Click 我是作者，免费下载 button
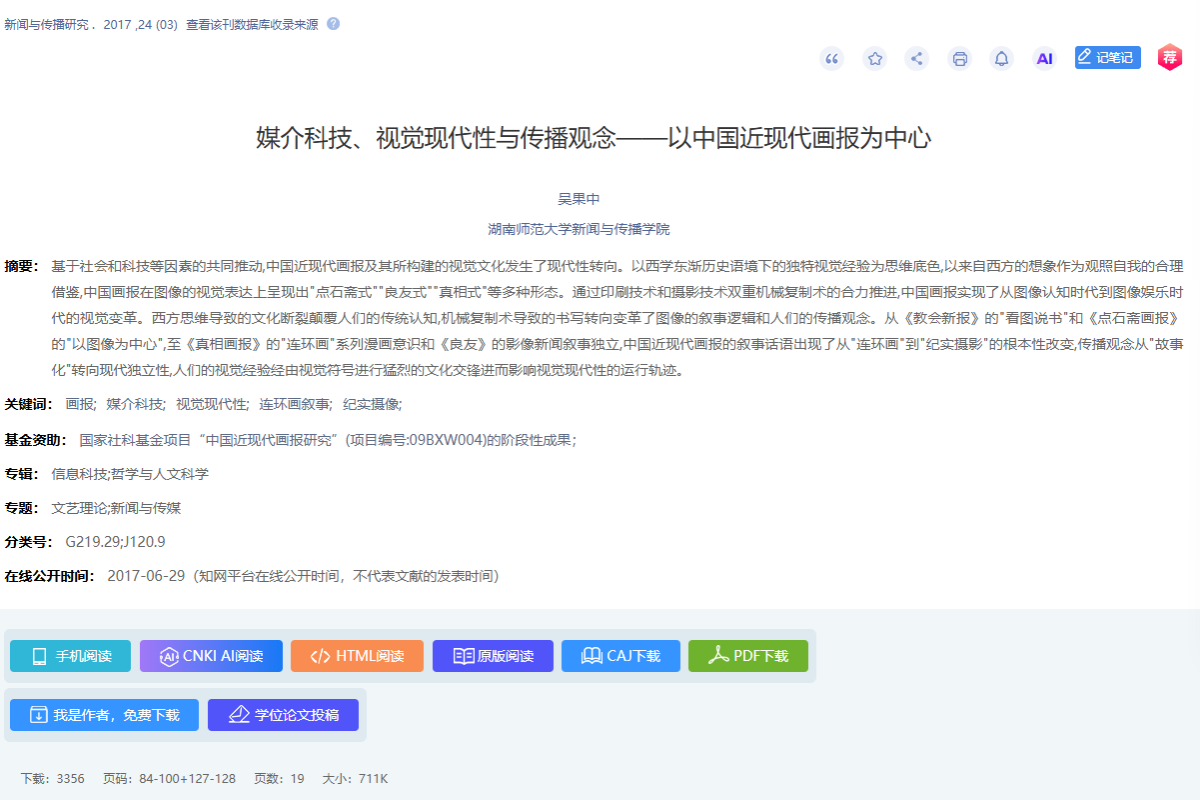Viewport: 1200px width, 800px height. click(x=104, y=715)
